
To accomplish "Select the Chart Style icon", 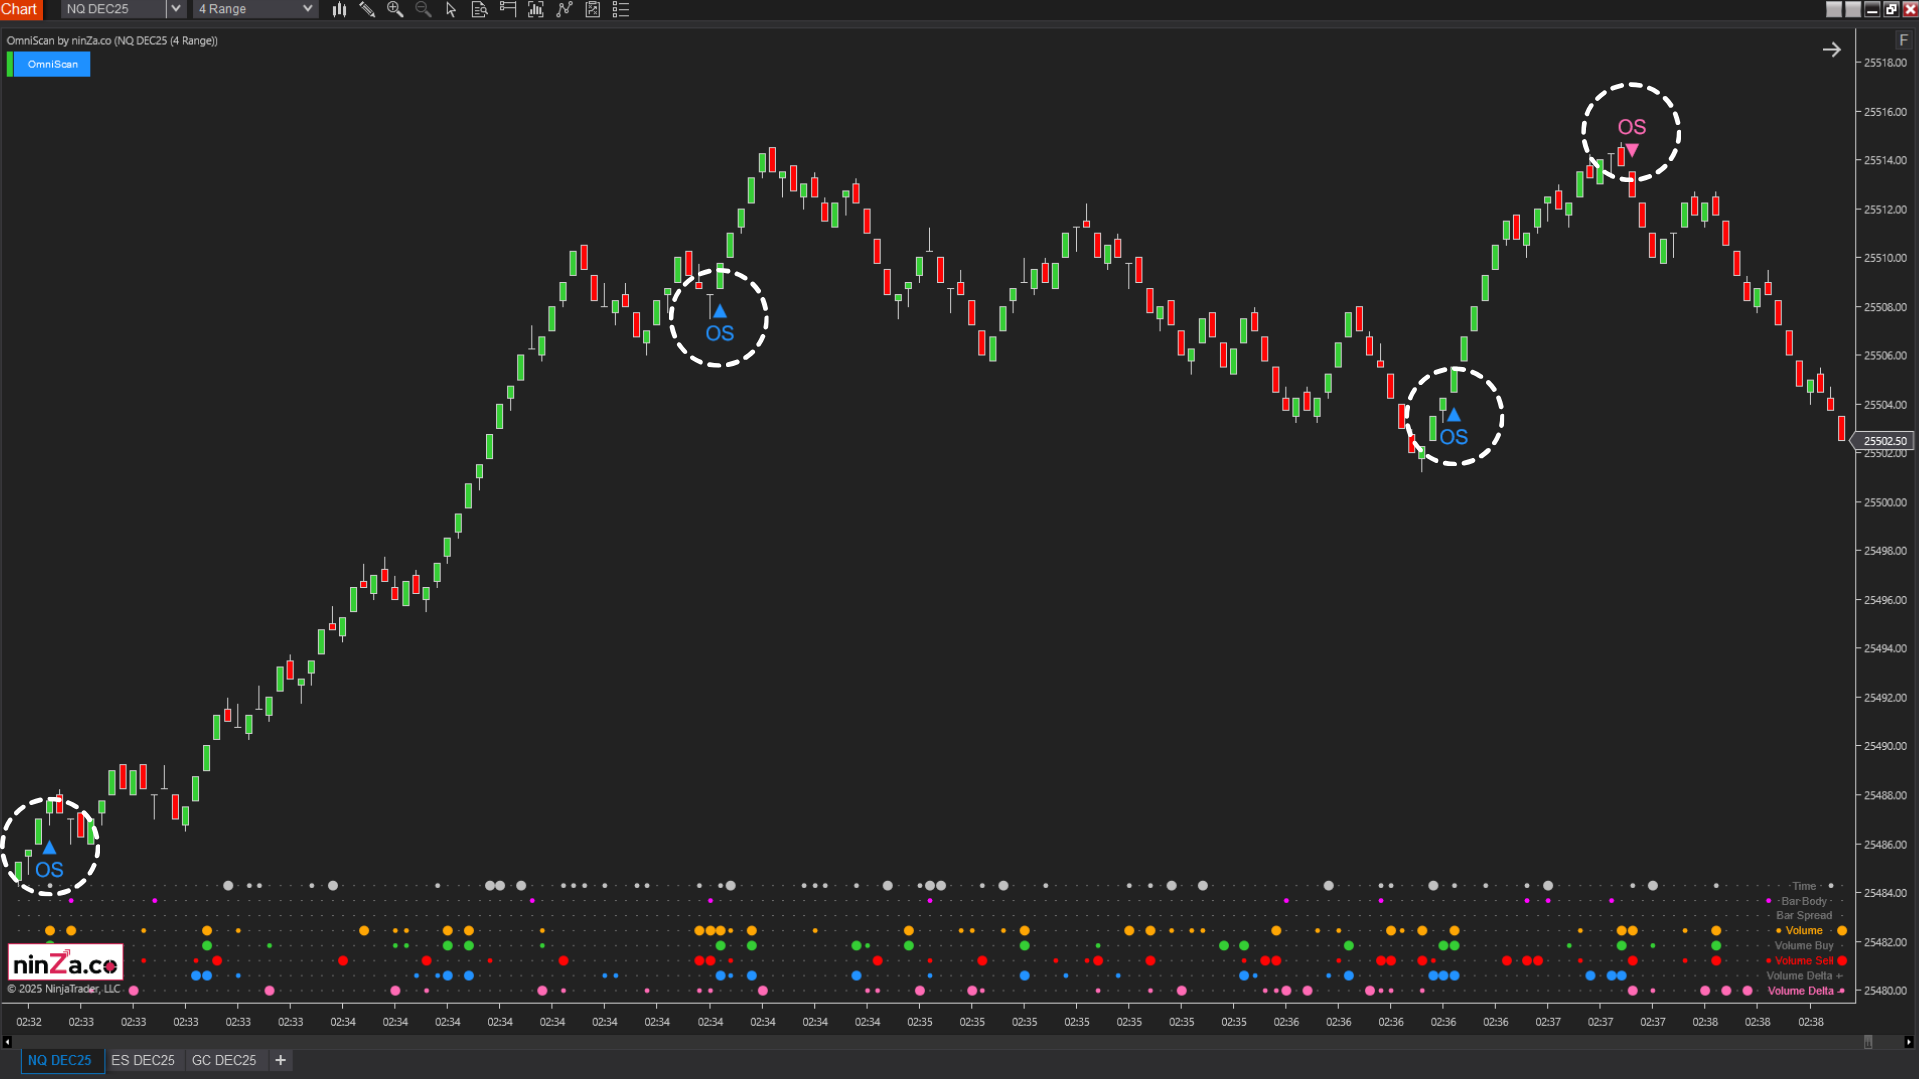I will 339,9.
